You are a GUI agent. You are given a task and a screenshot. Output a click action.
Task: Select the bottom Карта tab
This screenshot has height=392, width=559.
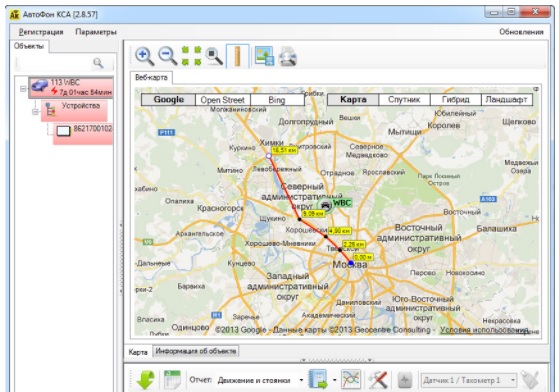138,352
